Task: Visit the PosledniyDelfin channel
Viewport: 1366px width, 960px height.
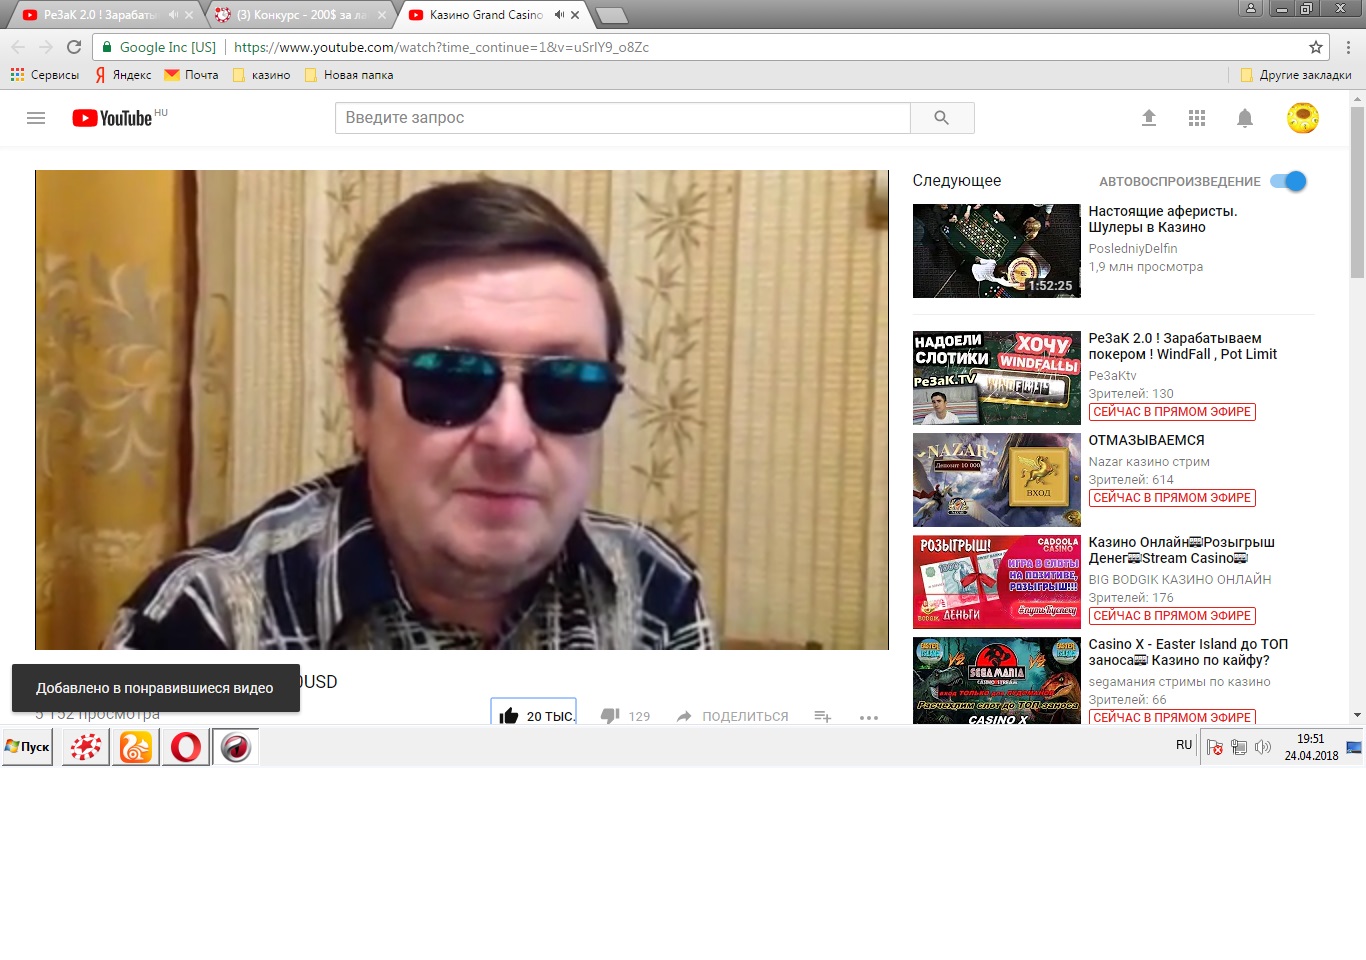Action: (x=1133, y=249)
